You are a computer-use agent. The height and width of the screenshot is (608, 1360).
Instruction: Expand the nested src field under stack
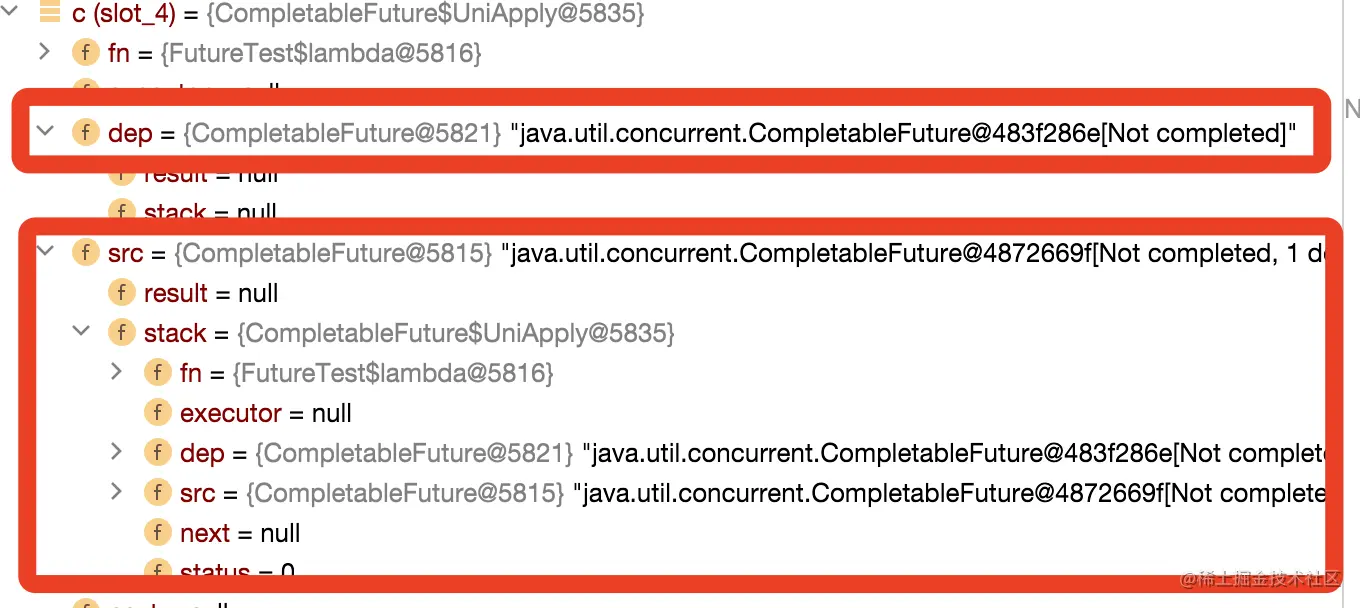117,492
